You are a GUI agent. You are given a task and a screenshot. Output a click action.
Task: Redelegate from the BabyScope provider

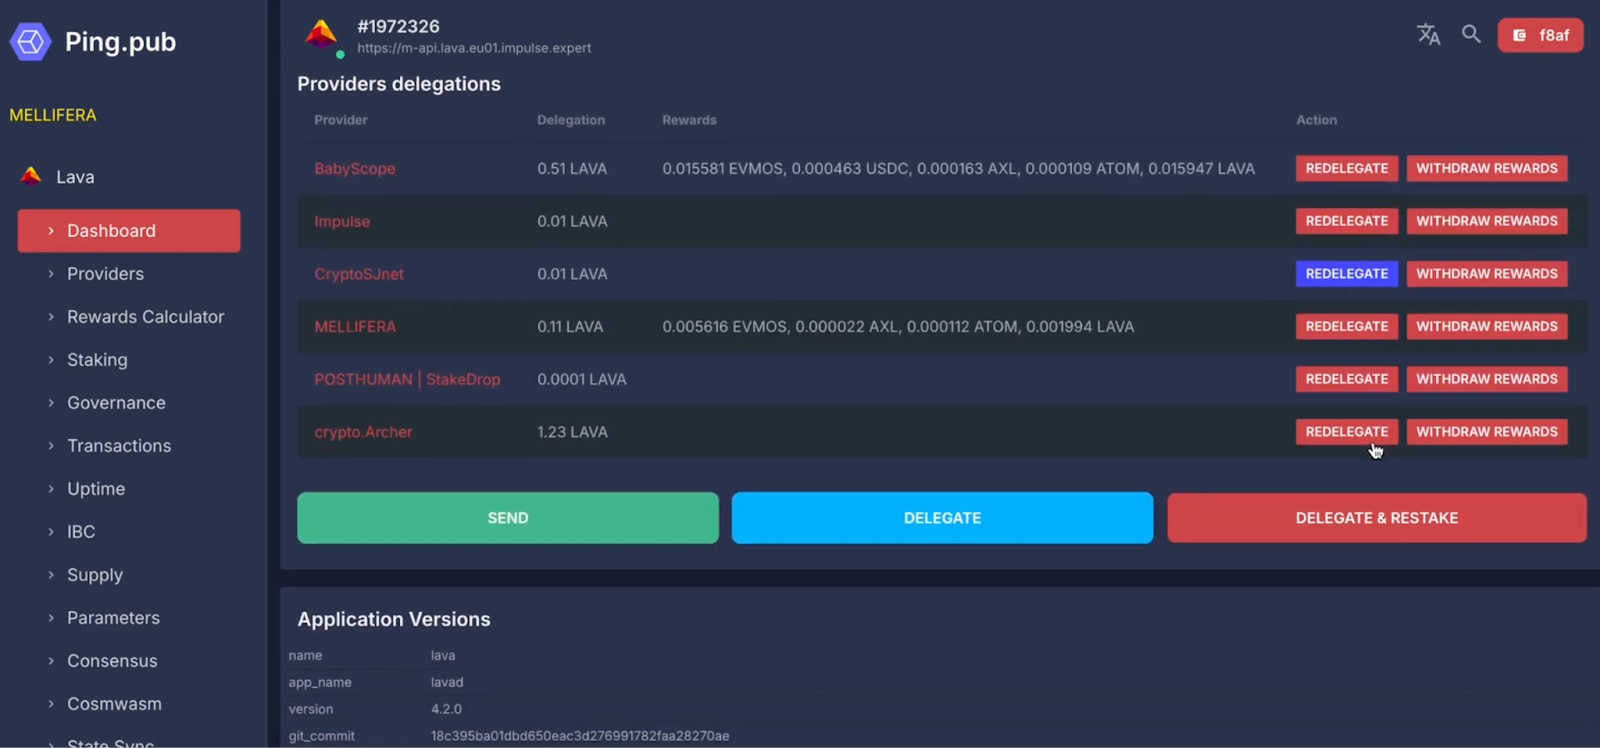pos(1347,169)
